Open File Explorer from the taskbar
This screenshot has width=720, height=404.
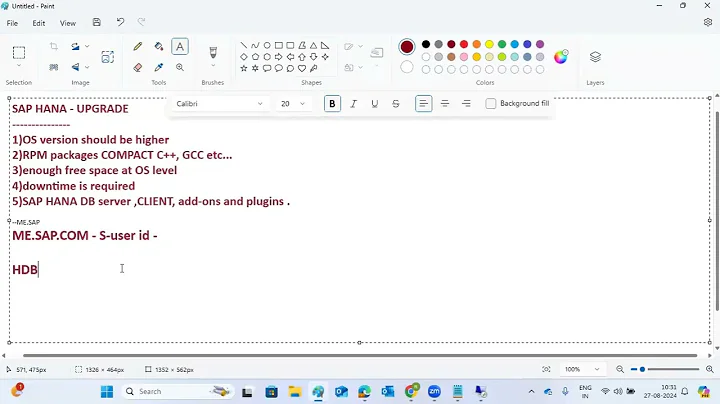[x=295, y=392]
